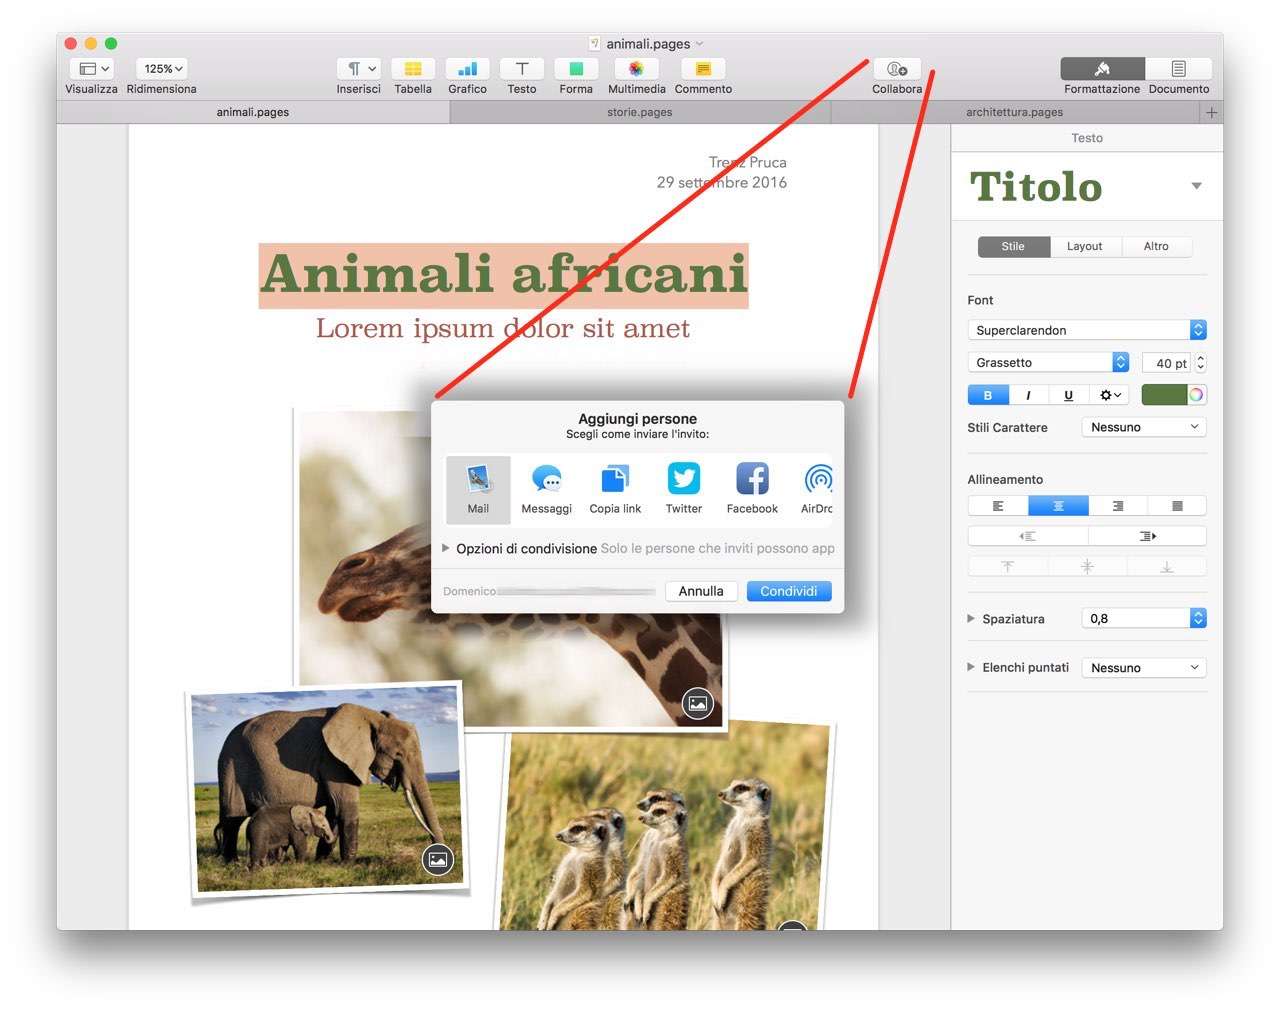Click Annulla to cancel sharing

click(x=701, y=591)
